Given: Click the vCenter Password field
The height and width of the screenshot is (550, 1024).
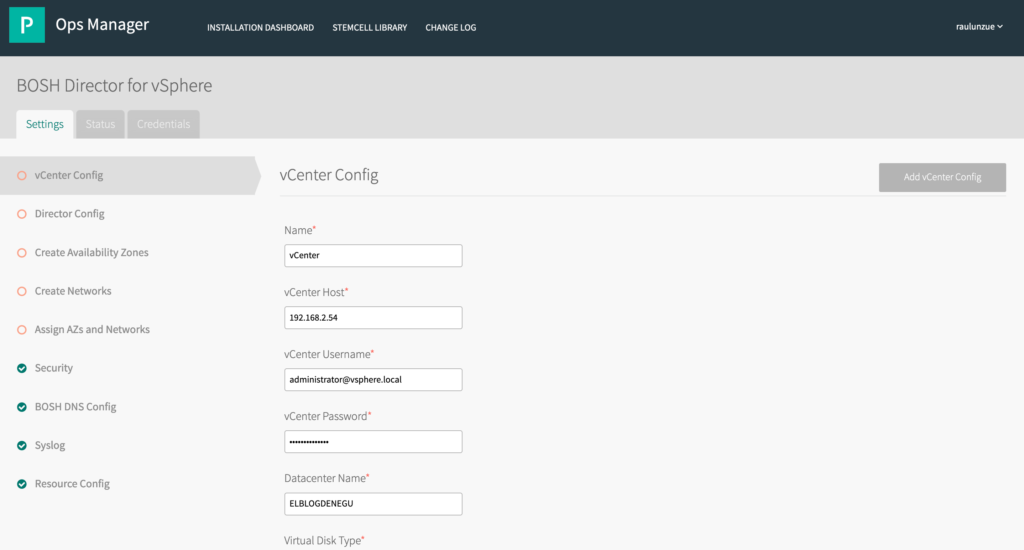Looking at the screenshot, I should [x=373, y=442].
